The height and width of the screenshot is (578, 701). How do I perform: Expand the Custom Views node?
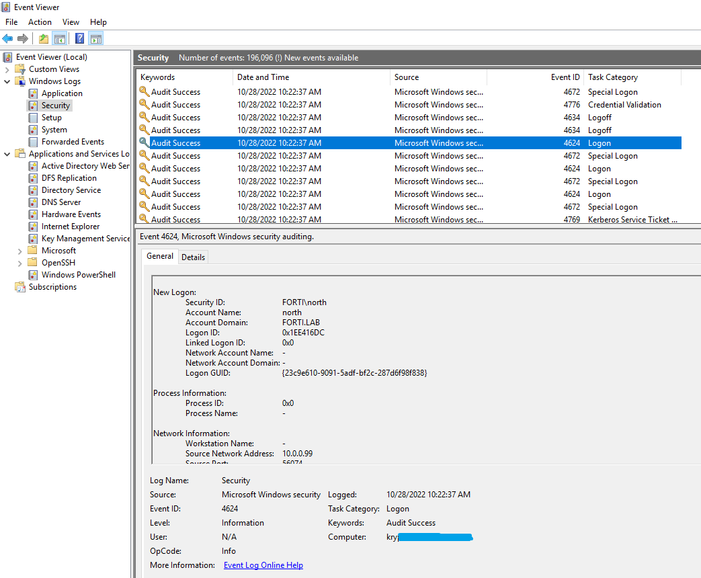[x=8, y=70]
